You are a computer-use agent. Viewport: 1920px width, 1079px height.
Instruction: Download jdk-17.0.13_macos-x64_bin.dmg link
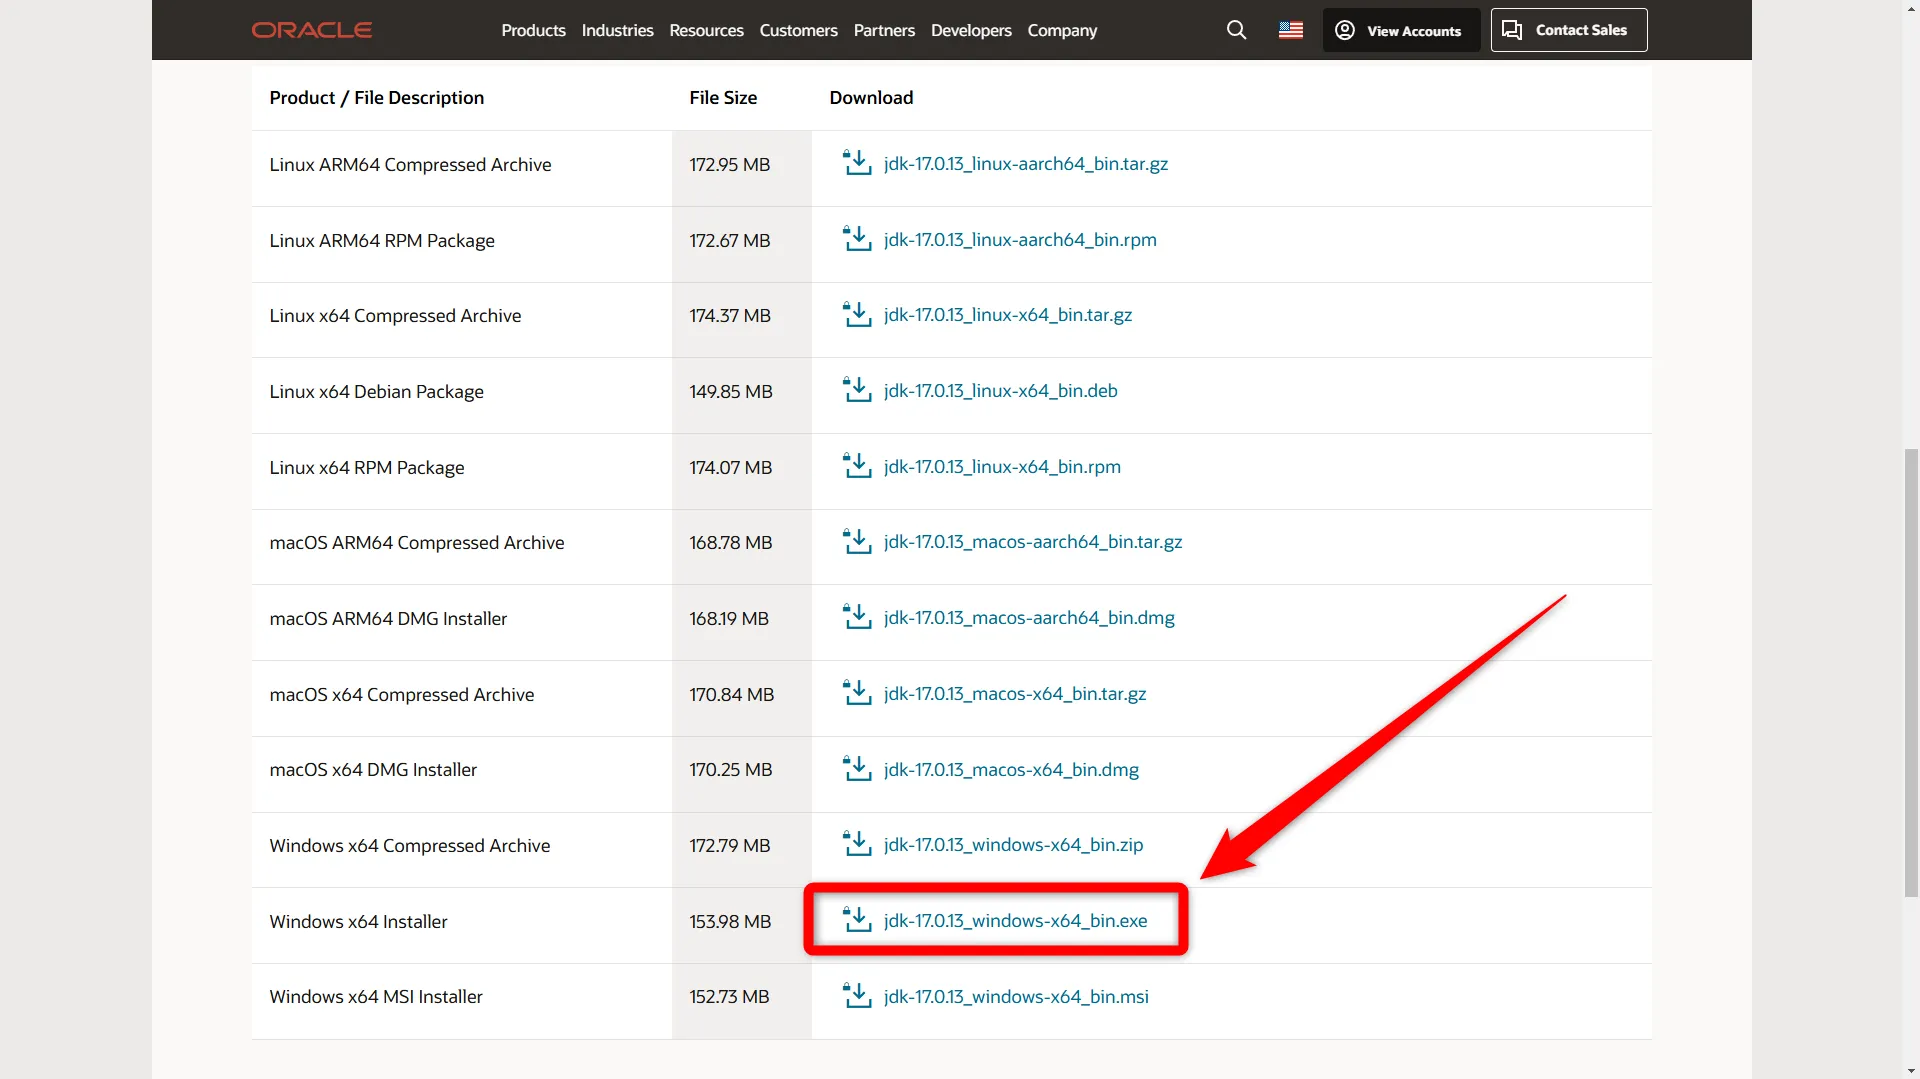click(1011, 769)
